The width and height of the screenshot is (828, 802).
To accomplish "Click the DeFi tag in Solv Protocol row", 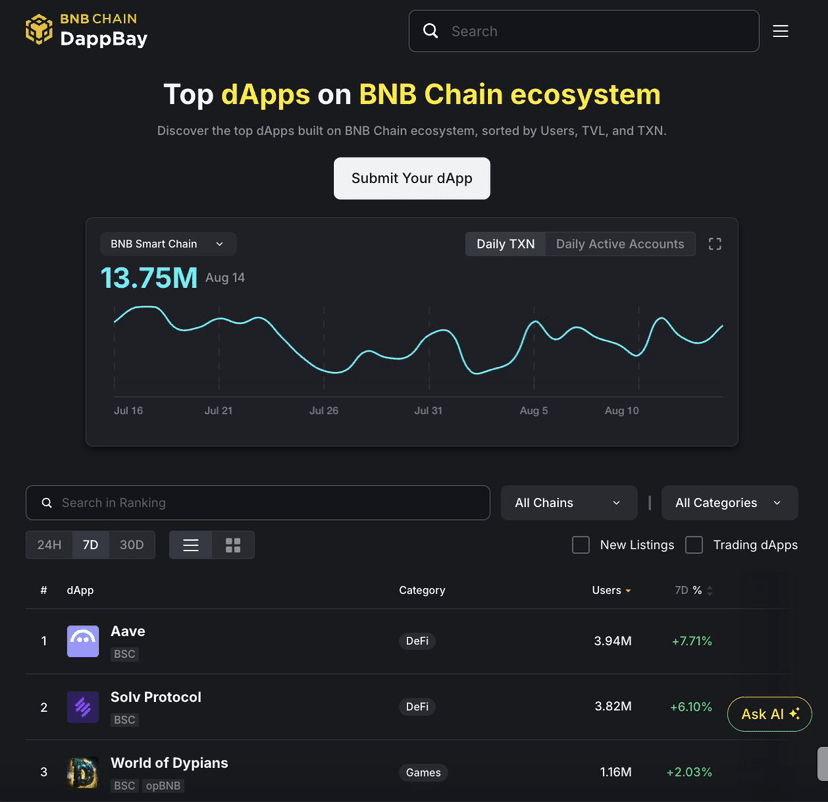I will 417,707.
